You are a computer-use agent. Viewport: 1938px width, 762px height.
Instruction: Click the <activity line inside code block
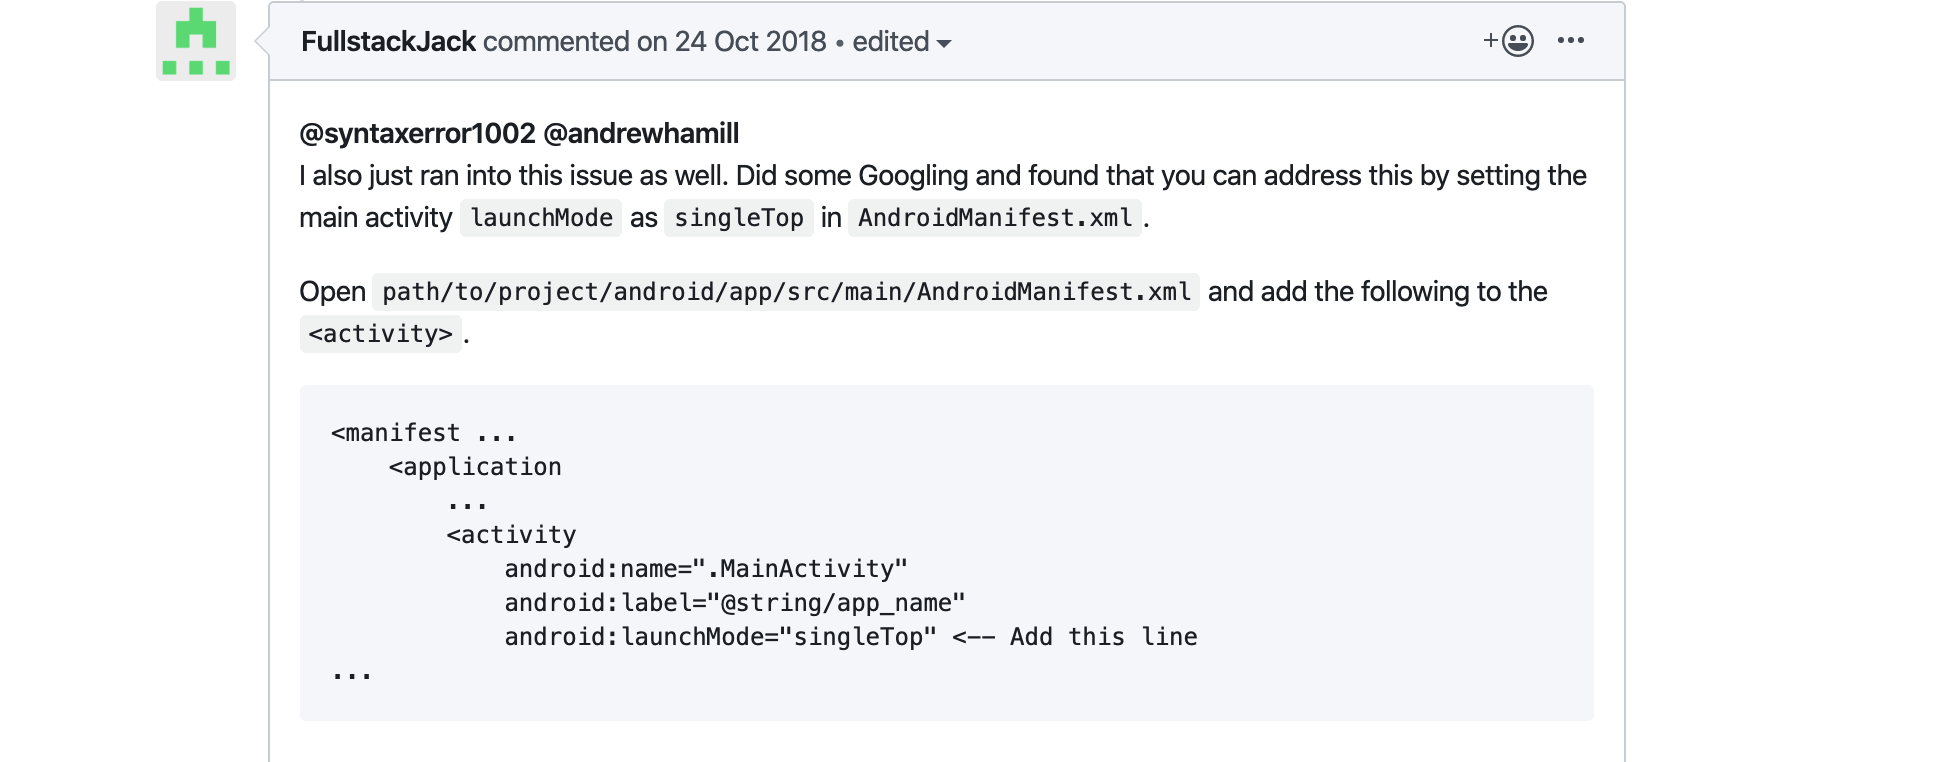pos(511,535)
